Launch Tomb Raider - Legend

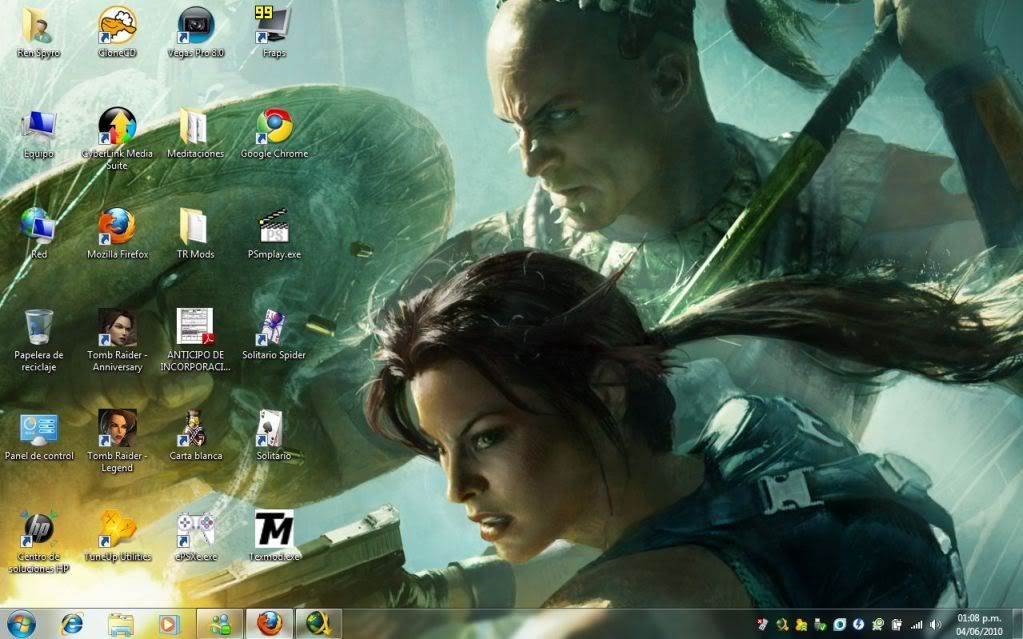pyautogui.click(x=117, y=430)
